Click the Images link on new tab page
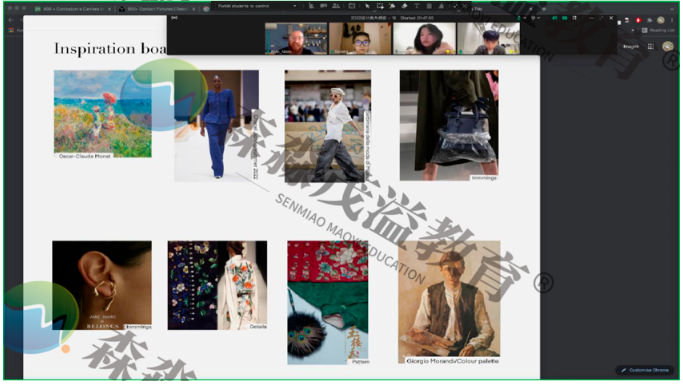The height and width of the screenshot is (384, 683). pos(631,47)
